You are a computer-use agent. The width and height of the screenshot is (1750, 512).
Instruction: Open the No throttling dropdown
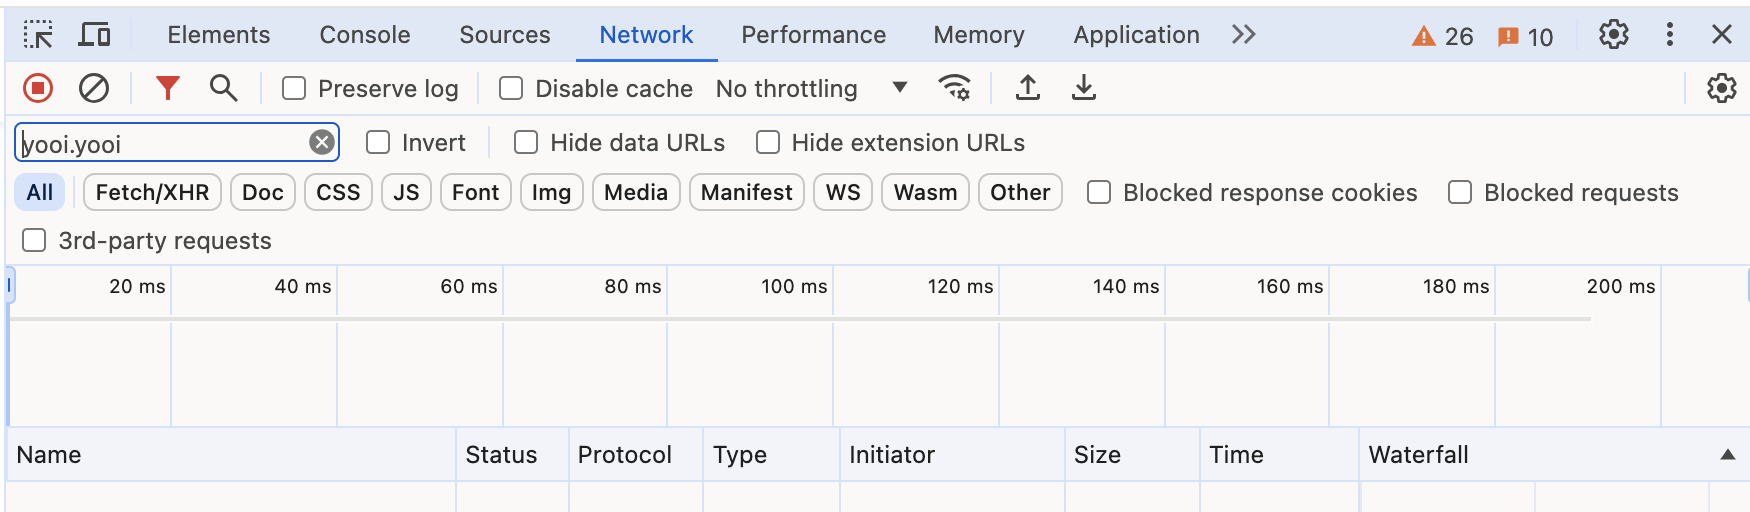[811, 89]
